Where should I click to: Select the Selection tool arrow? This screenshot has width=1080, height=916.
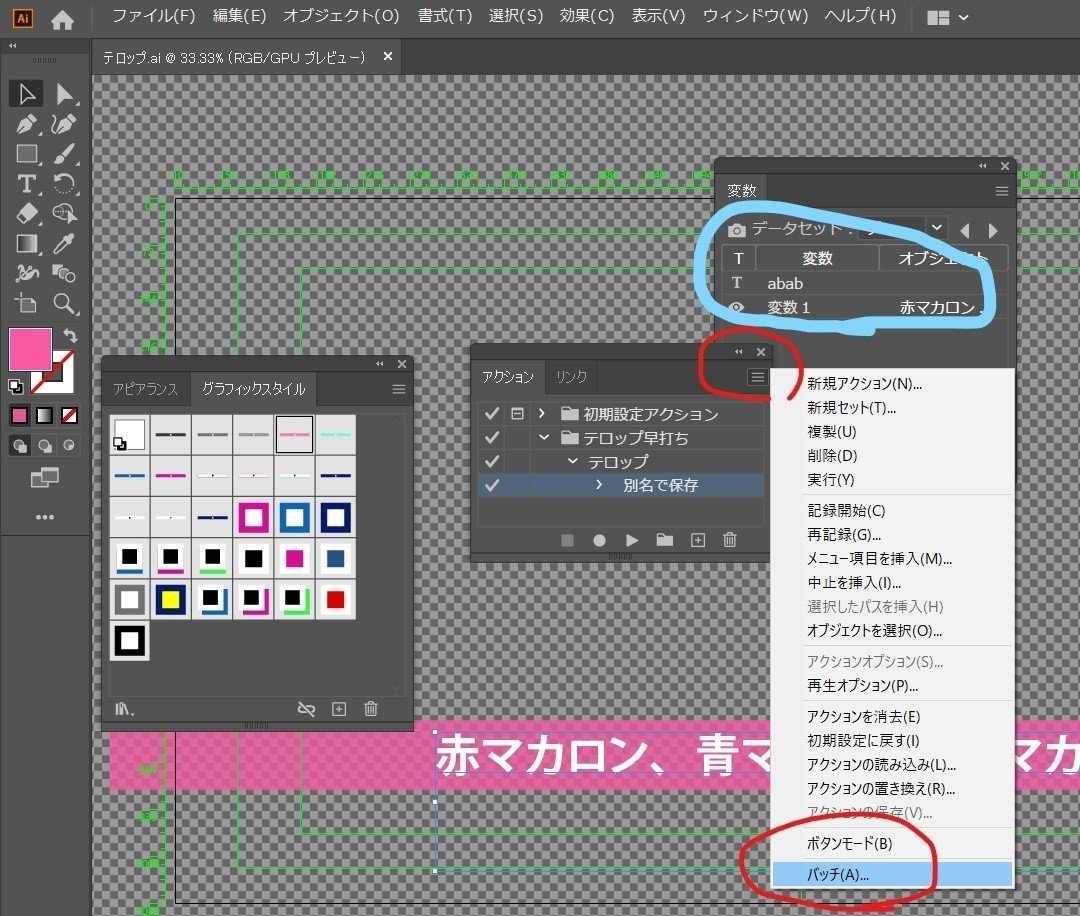[27, 94]
